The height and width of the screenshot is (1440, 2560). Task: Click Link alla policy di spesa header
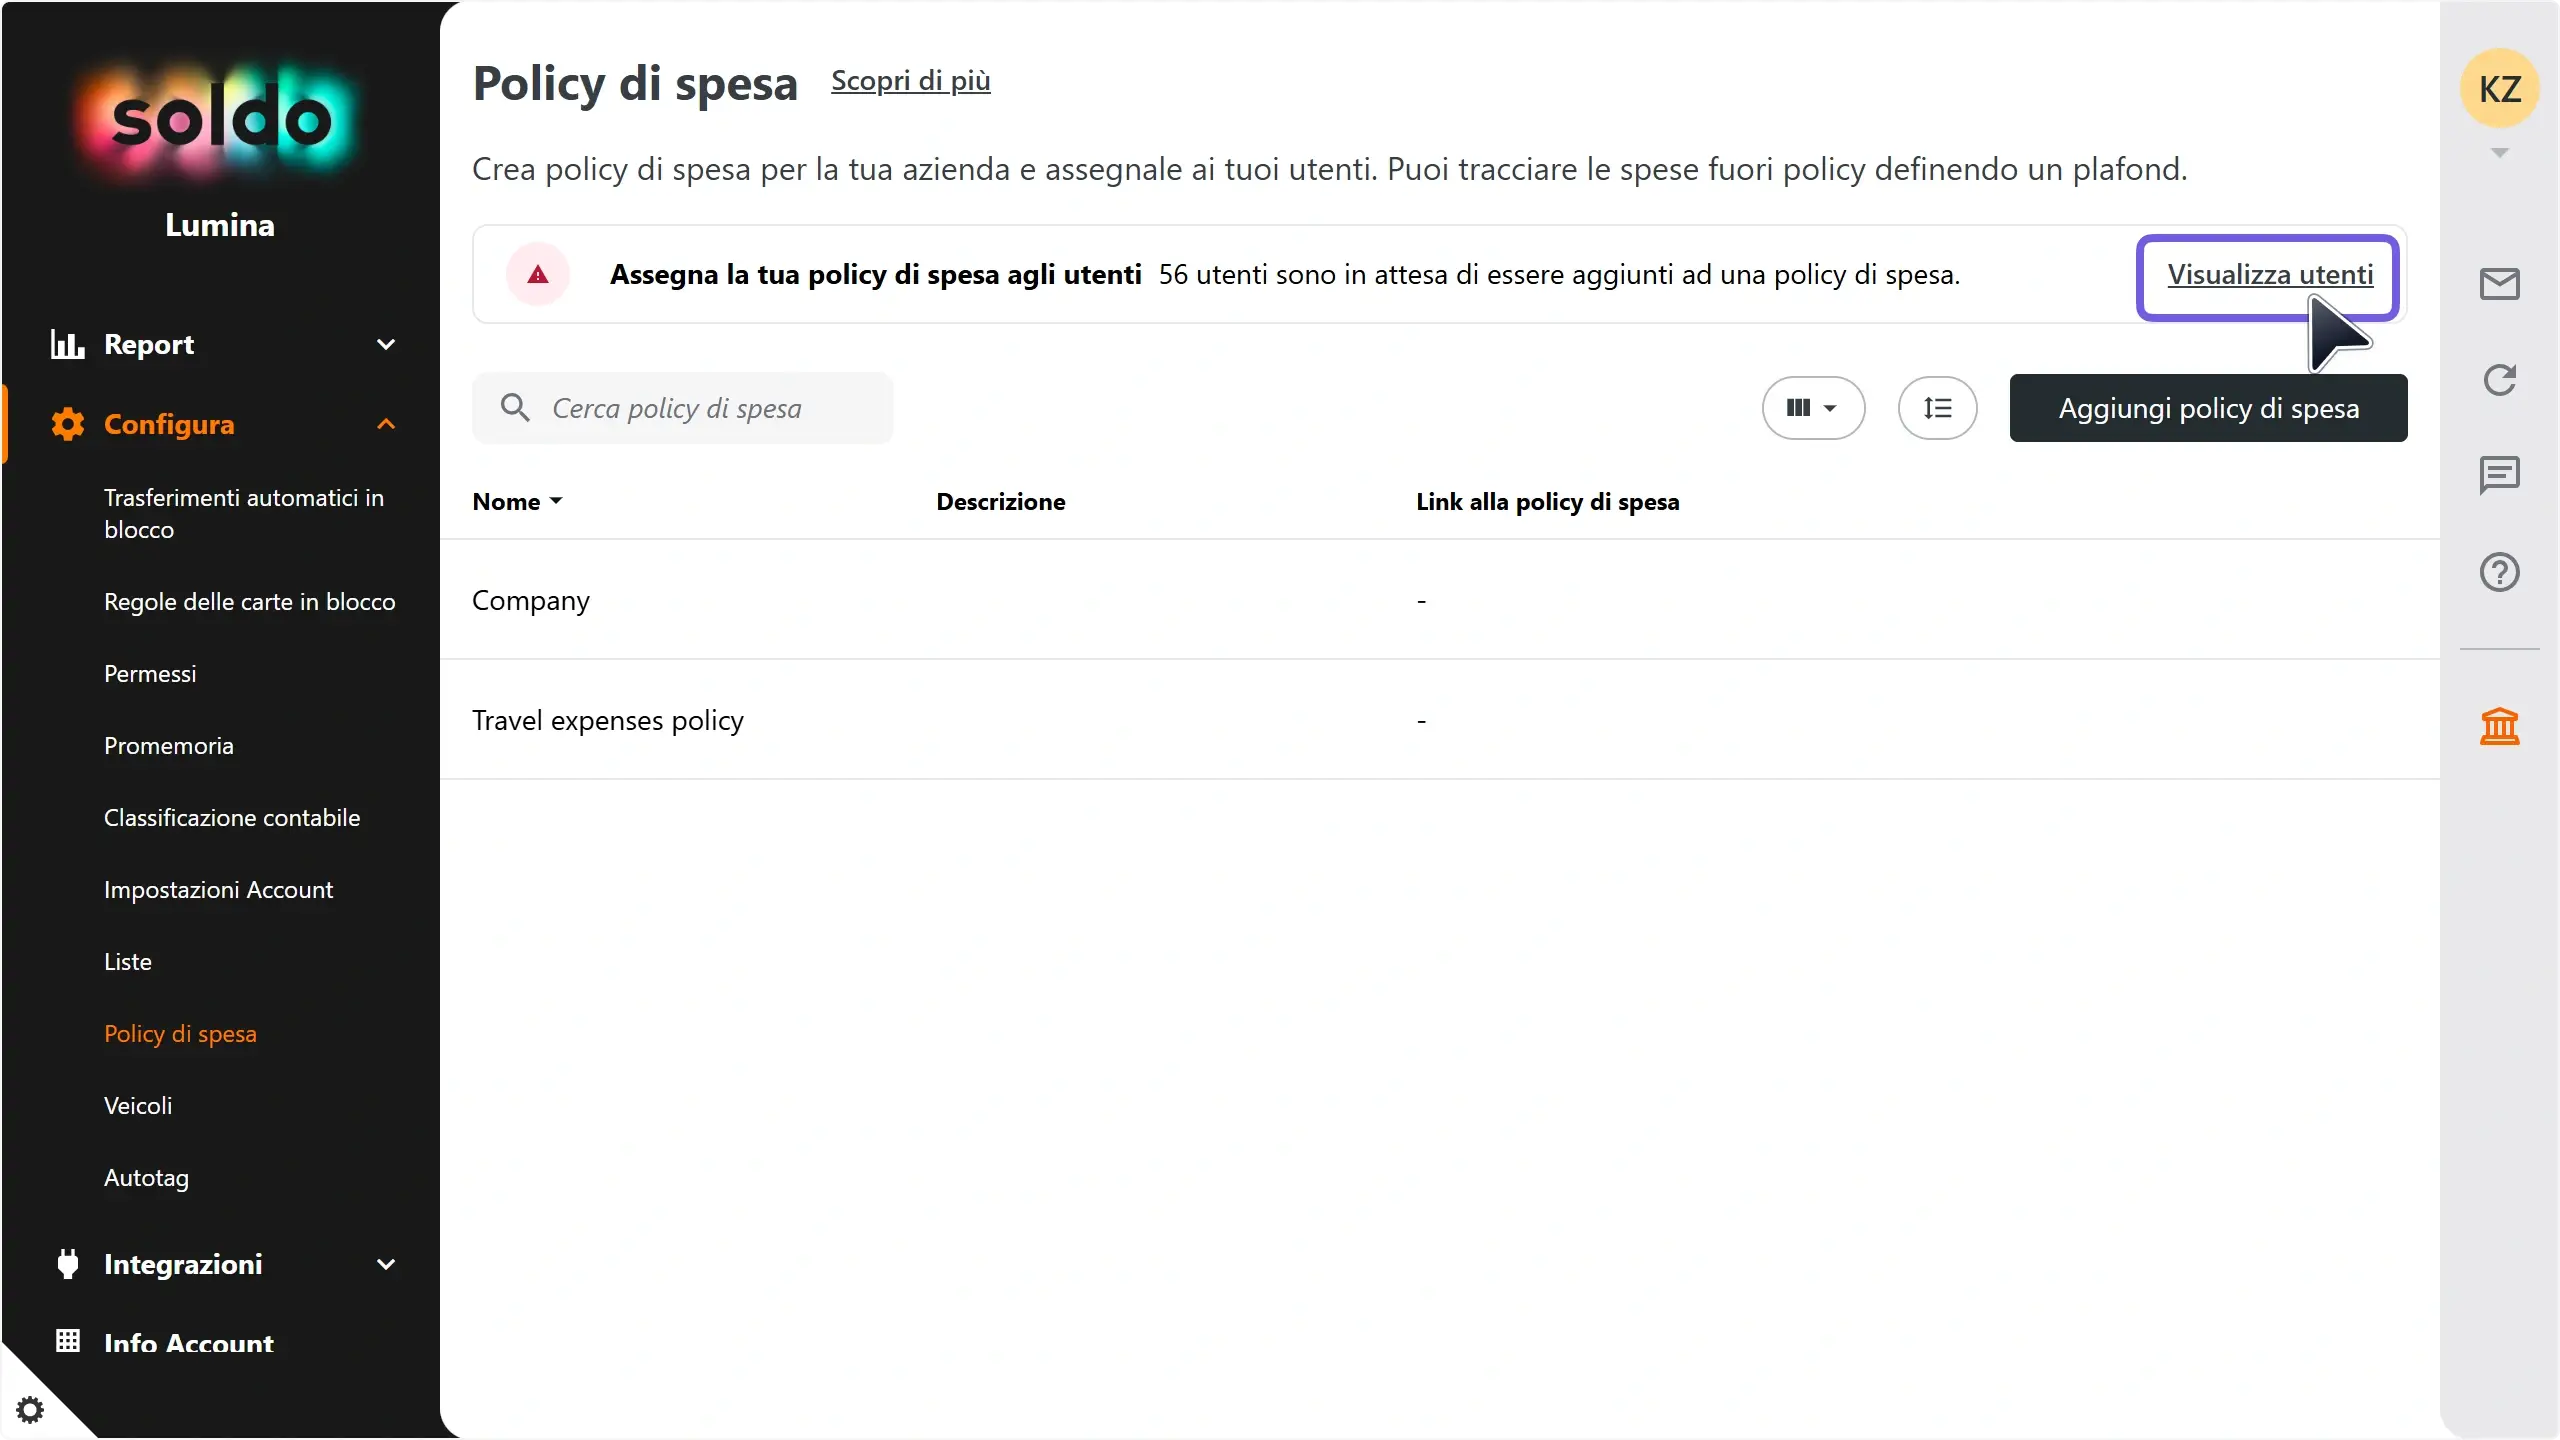click(1547, 501)
